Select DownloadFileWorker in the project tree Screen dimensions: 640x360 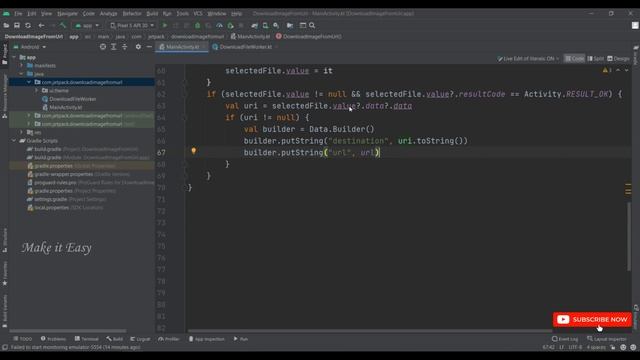point(69,99)
